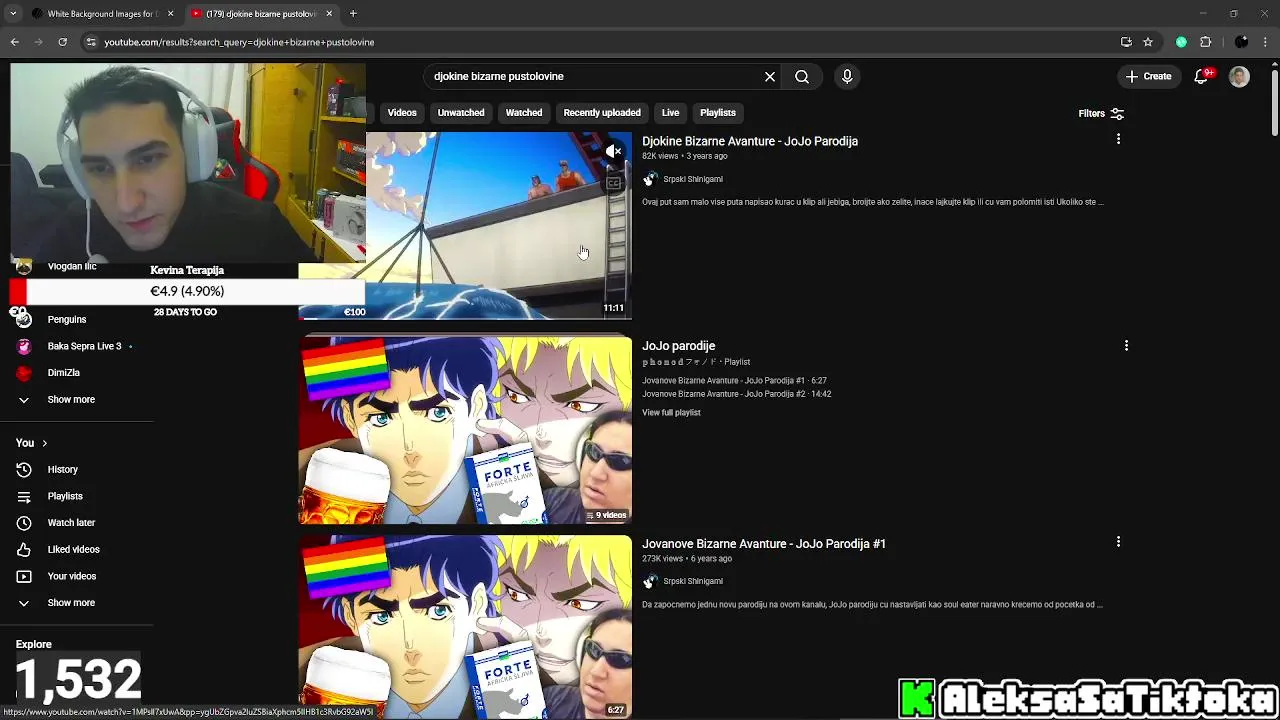Click the JoJo parodije playlist thumbnail
Viewport: 1280px width, 720px height.
[x=465, y=430]
